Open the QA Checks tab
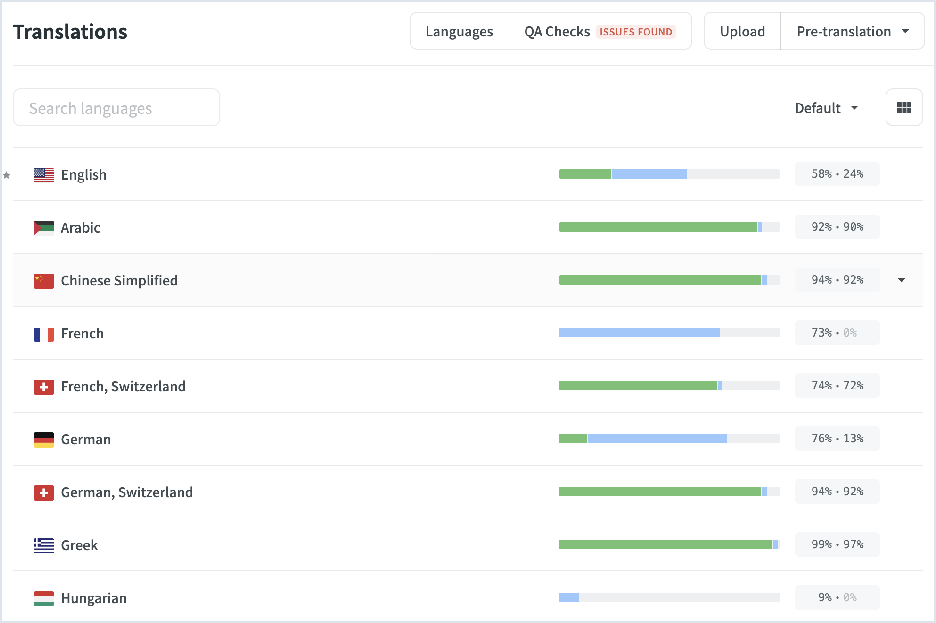 [x=557, y=31]
